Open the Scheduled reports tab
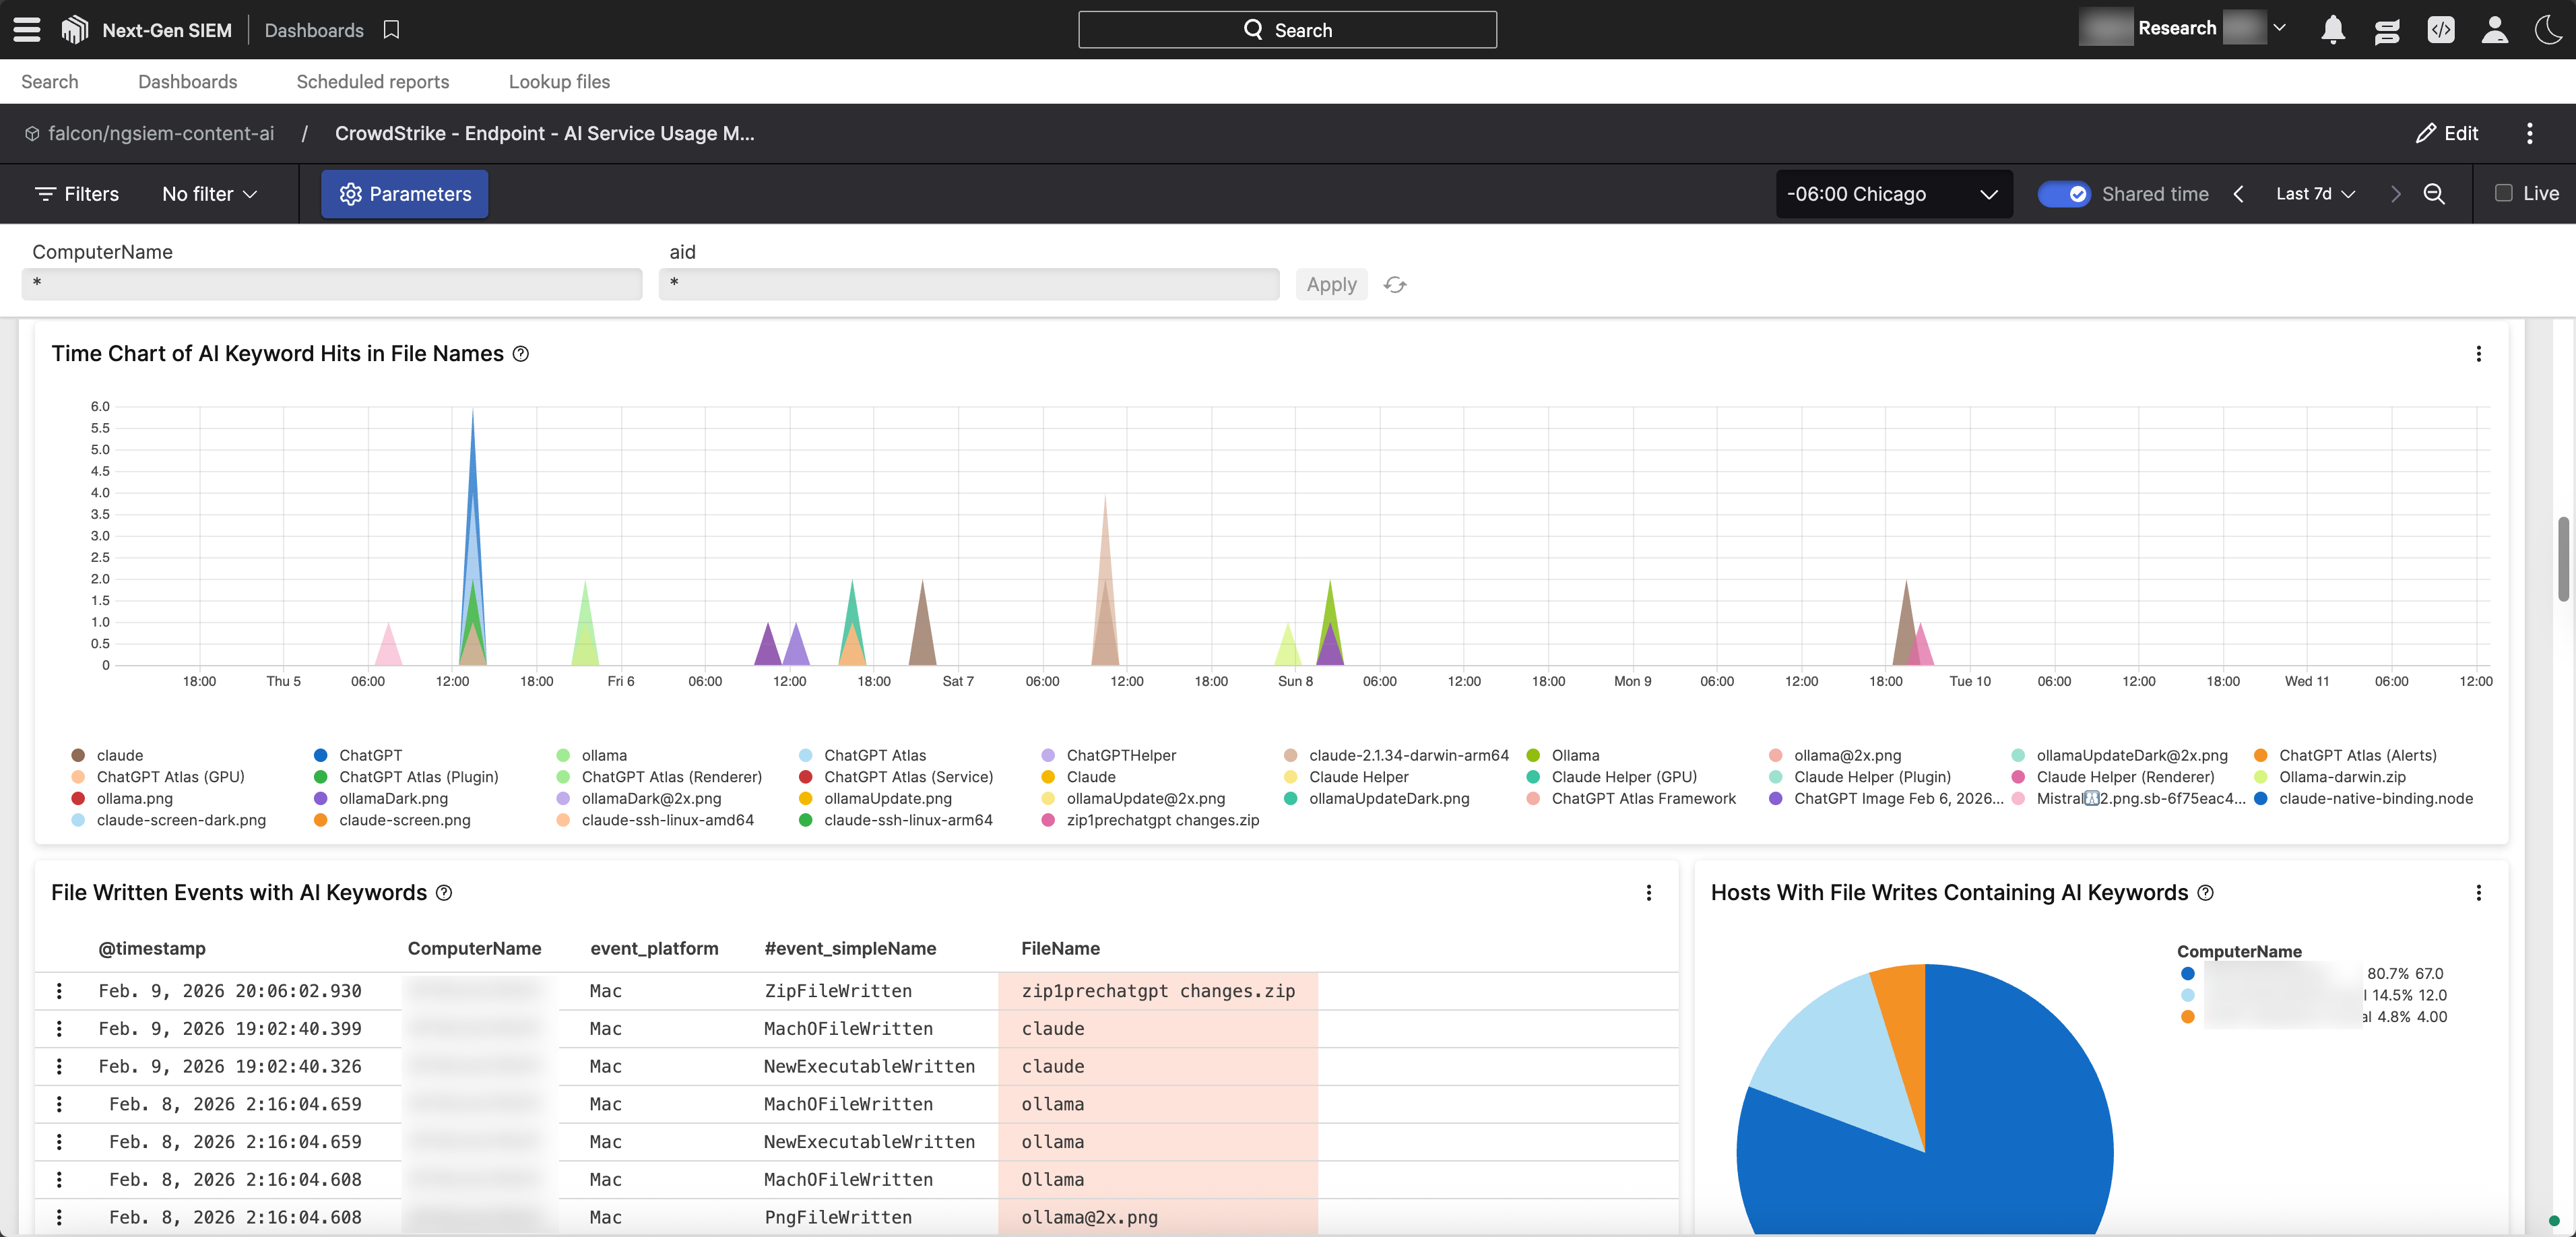Screen dimensions: 2576x1237 pos(372,82)
